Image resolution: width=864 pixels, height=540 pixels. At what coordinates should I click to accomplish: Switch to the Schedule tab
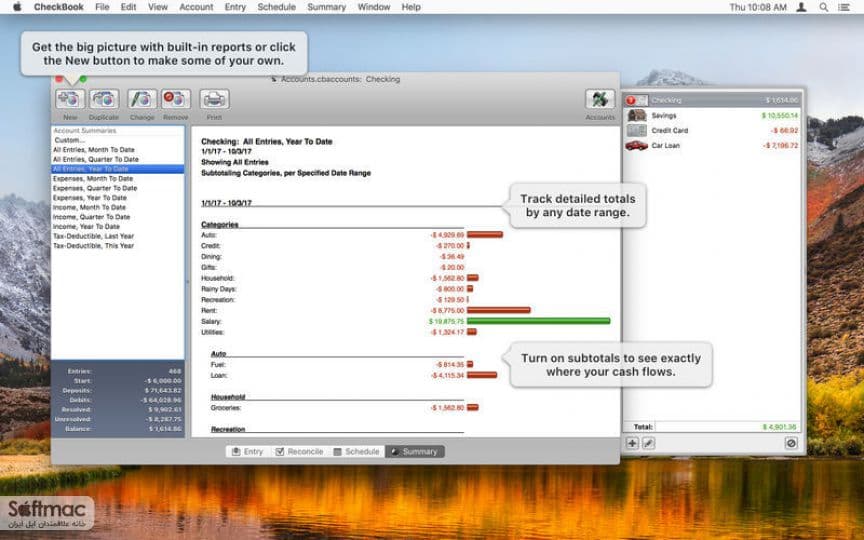pyautogui.click(x=357, y=451)
